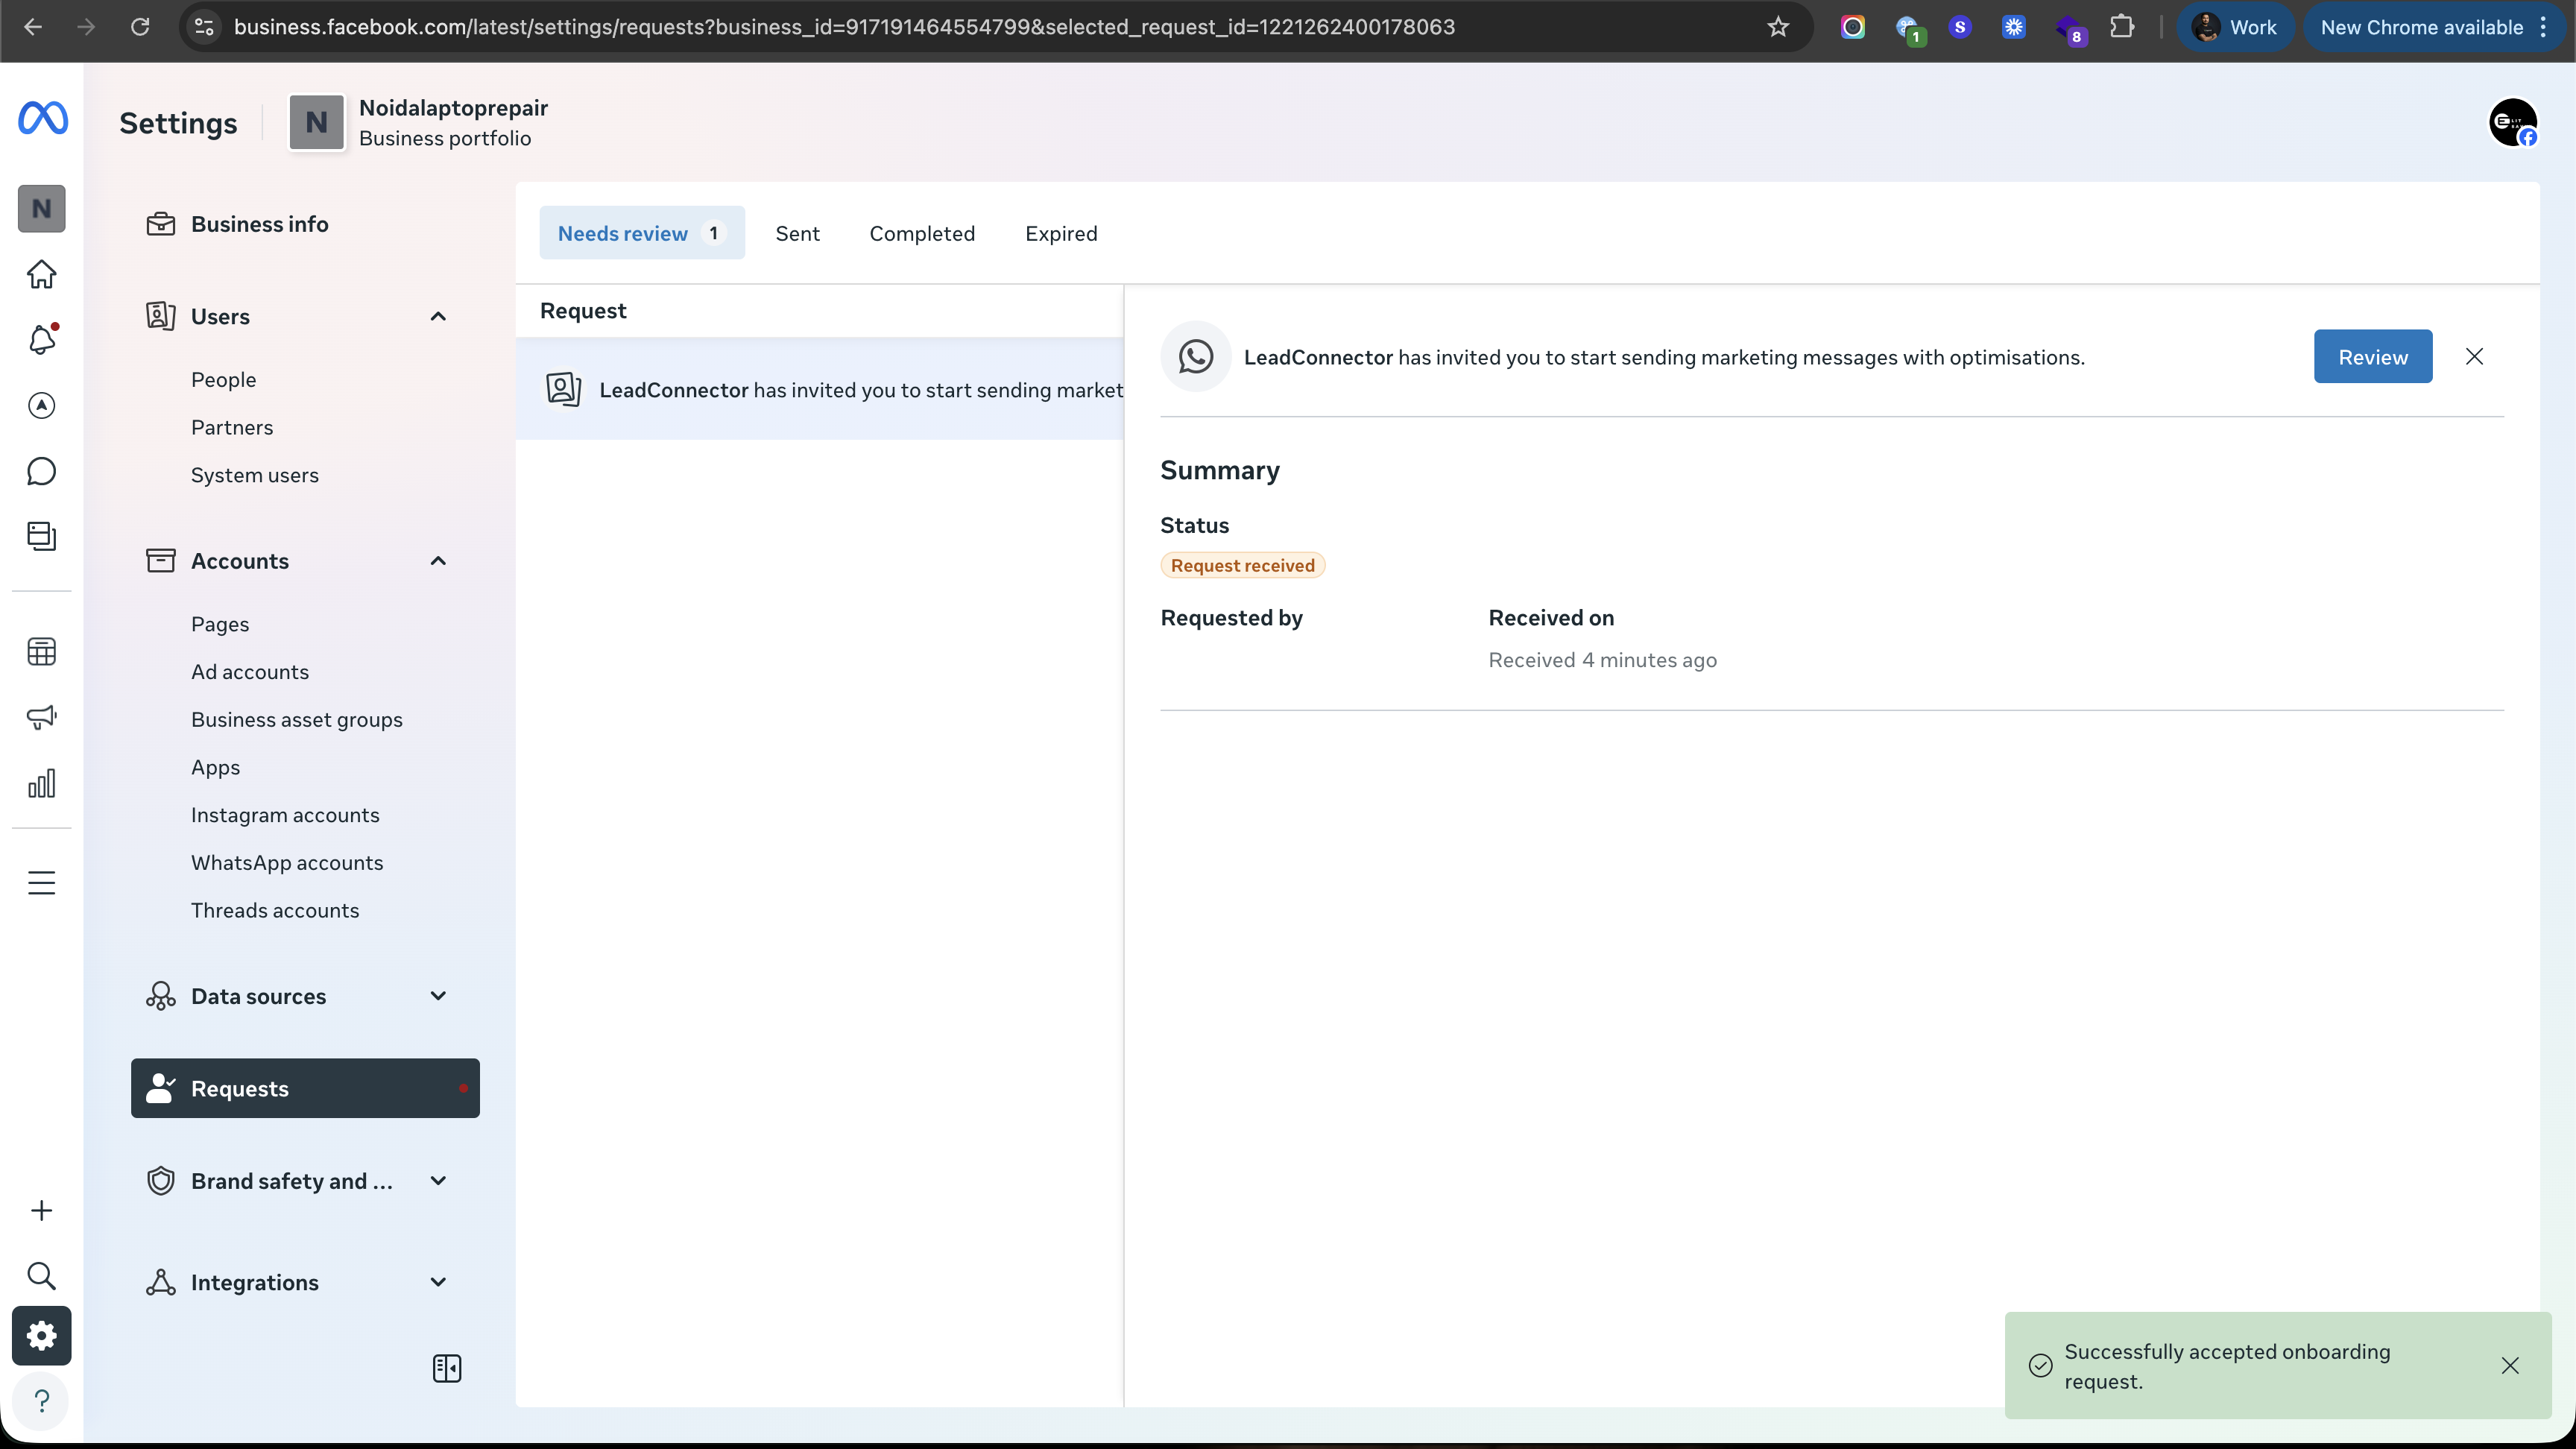Collapse the Accounts section

(438, 561)
